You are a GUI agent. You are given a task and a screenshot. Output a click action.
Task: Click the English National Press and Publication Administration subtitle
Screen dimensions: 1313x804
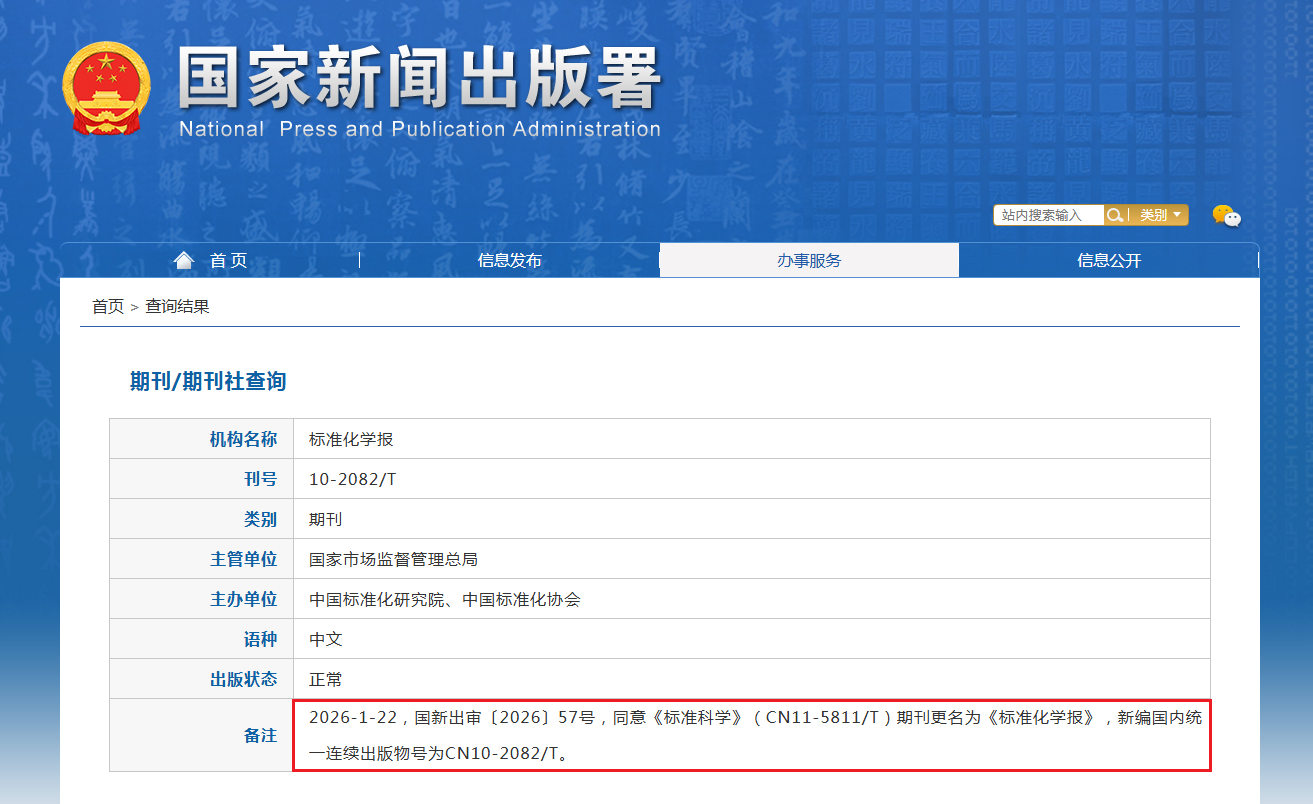pos(420,129)
